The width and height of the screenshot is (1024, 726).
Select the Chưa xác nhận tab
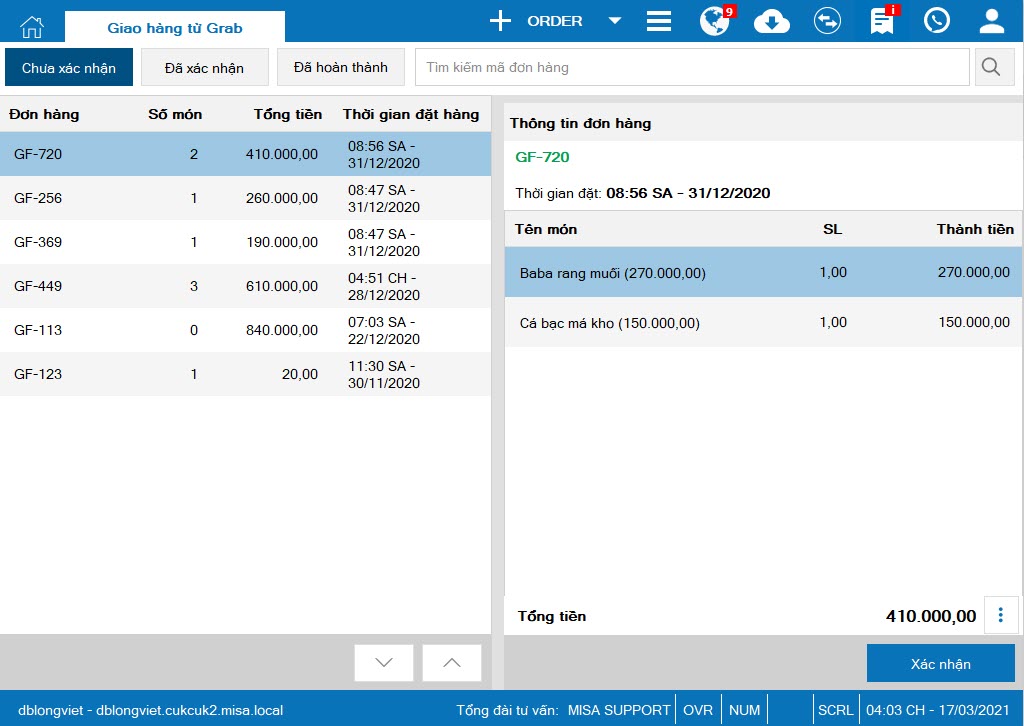[69, 67]
